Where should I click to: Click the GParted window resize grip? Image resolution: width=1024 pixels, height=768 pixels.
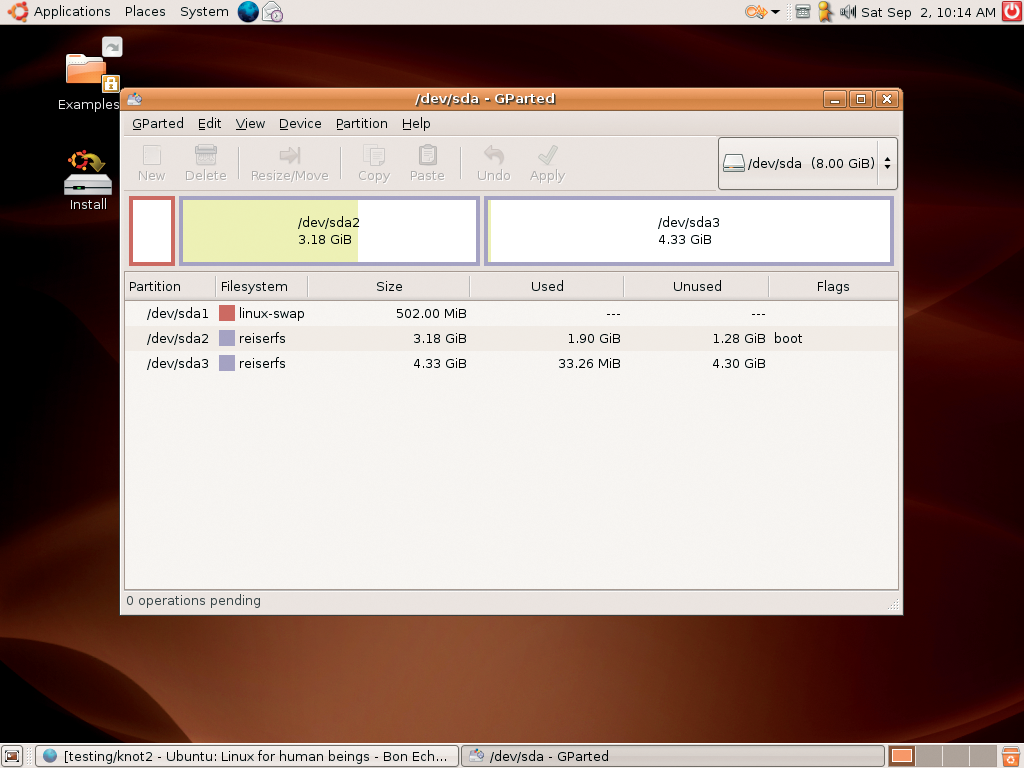tap(893, 605)
